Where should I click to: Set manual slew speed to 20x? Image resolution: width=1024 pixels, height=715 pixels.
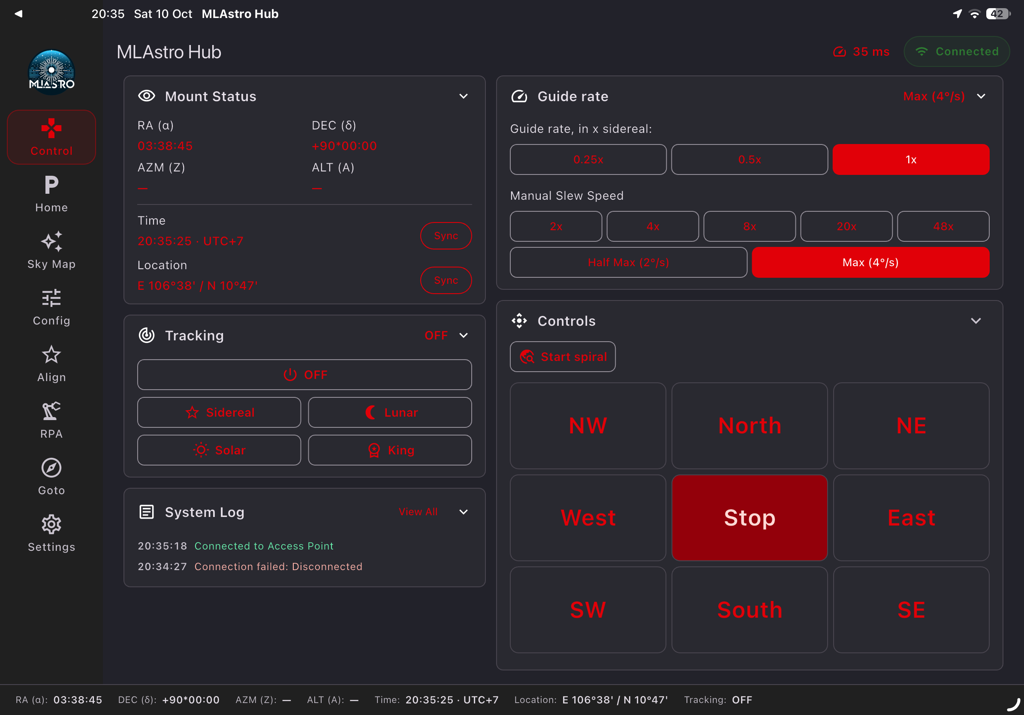846,227
